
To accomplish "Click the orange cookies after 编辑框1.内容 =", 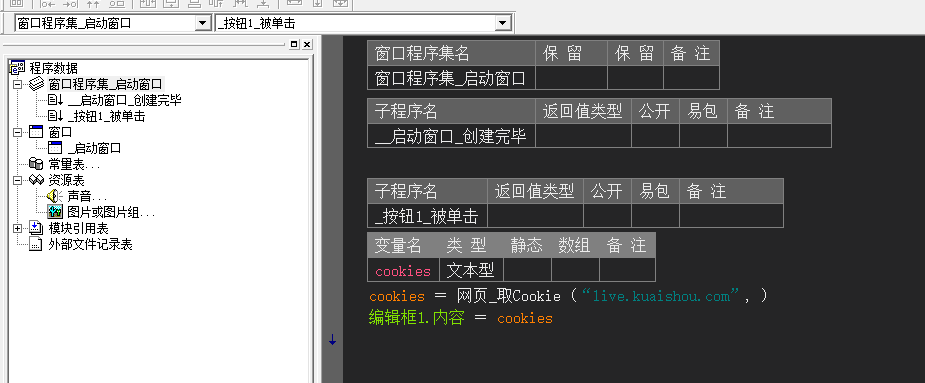I will pyautogui.click(x=524, y=318).
